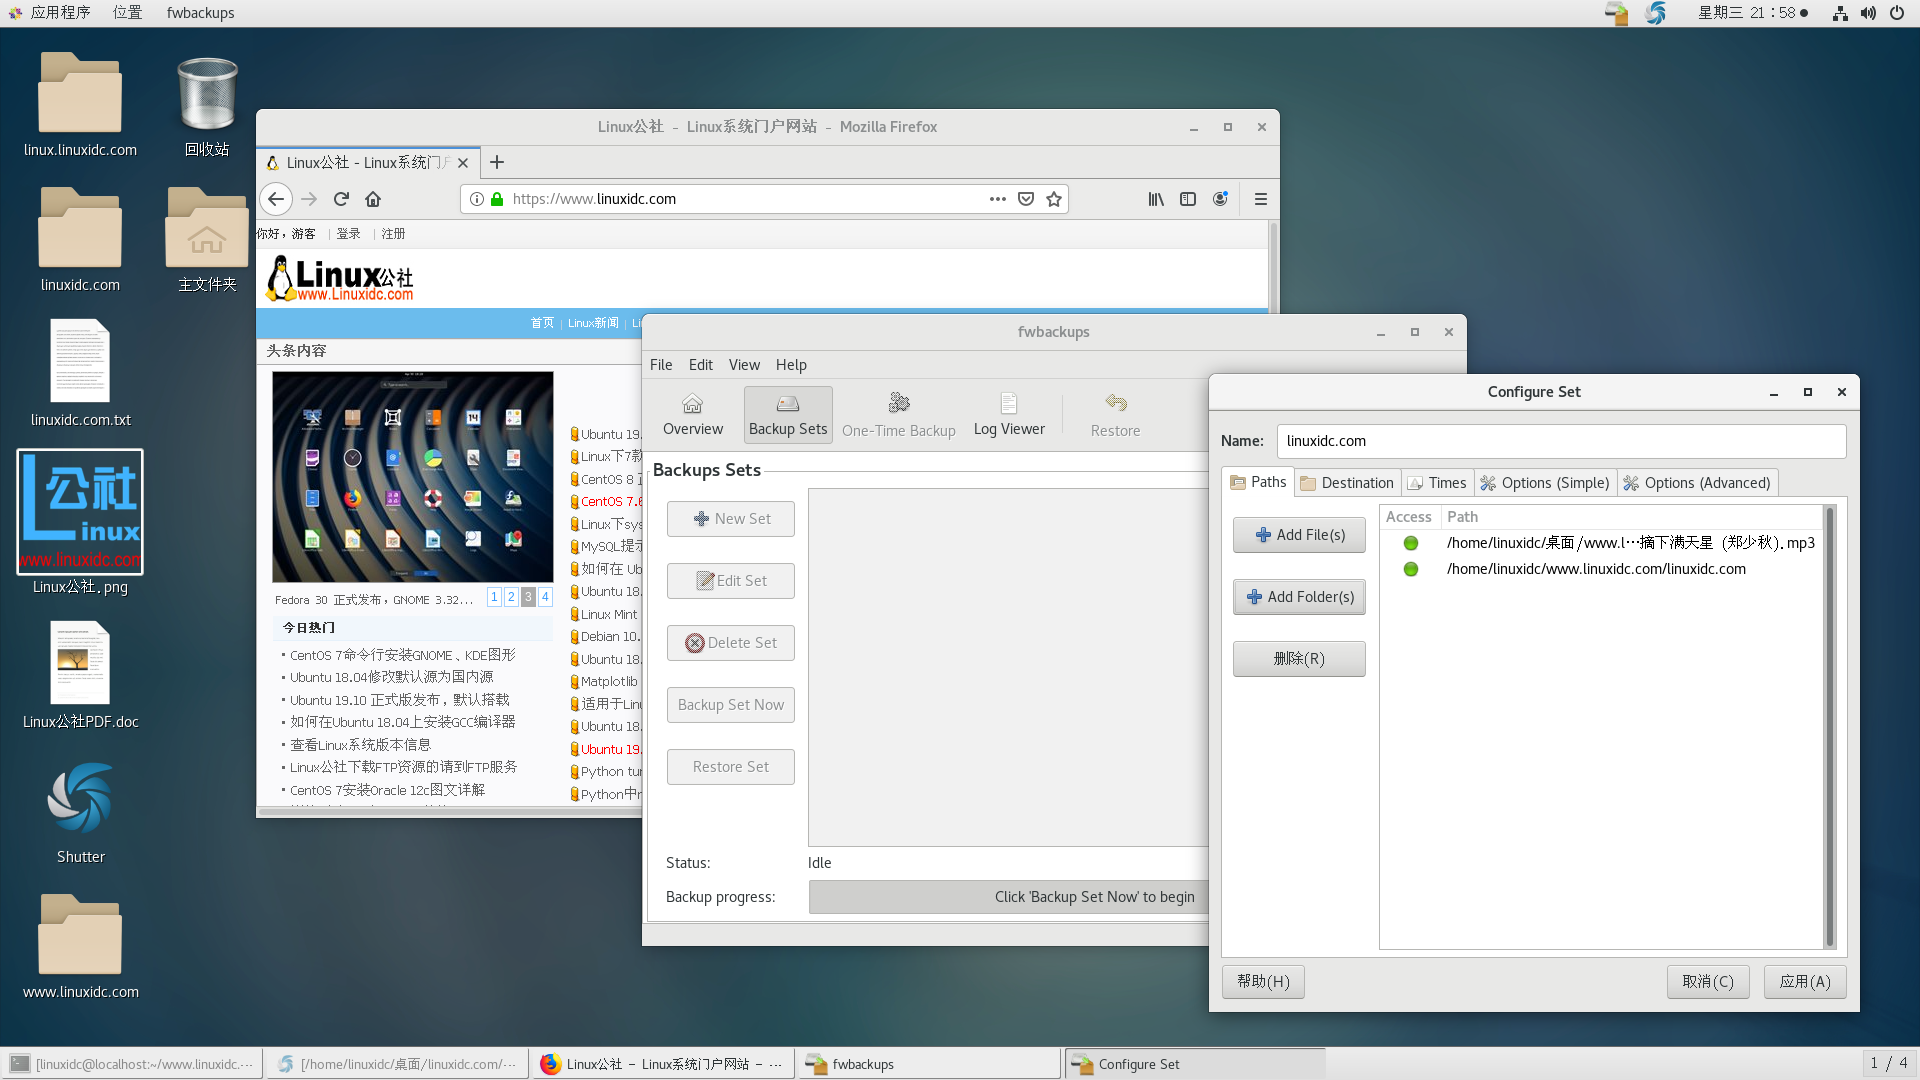
Task: Click Configure Set paths list scrollbar
Action: (1830, 727)
